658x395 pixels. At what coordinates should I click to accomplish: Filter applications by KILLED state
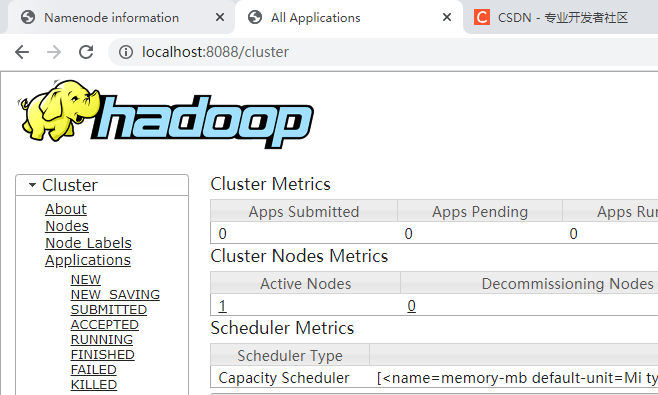click(x=94, y=385)
